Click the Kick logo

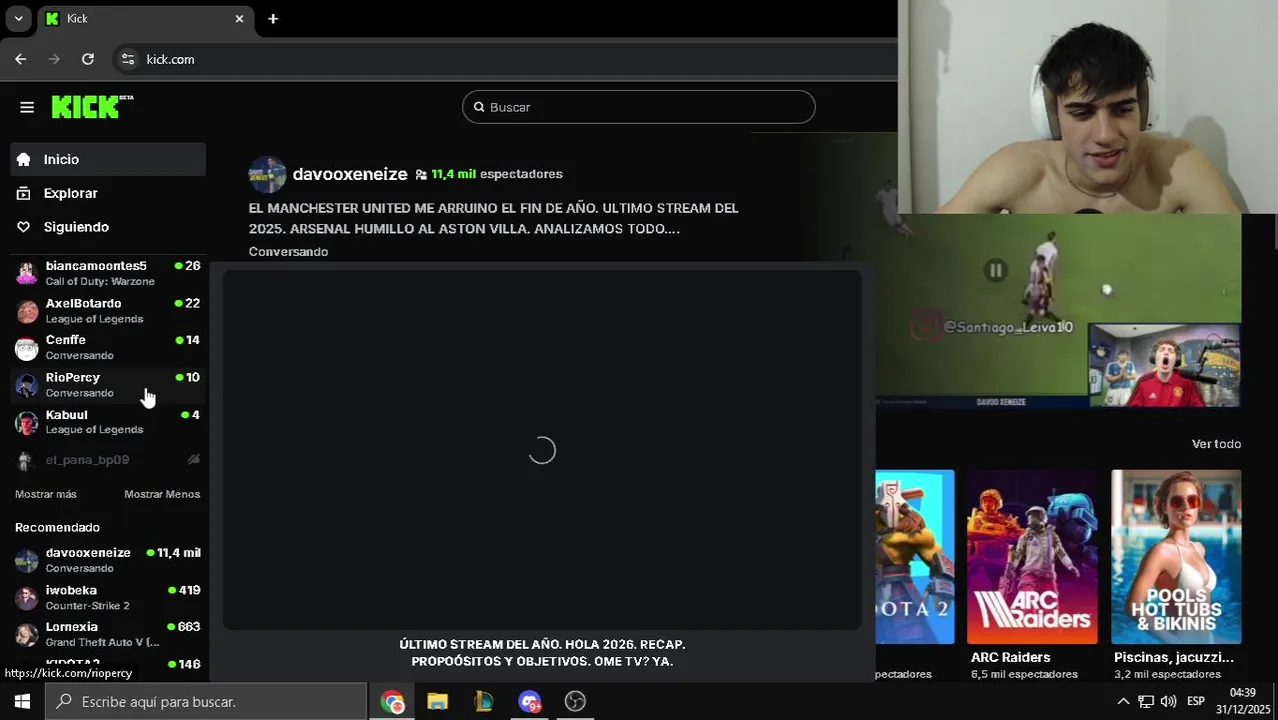[92, 107]
